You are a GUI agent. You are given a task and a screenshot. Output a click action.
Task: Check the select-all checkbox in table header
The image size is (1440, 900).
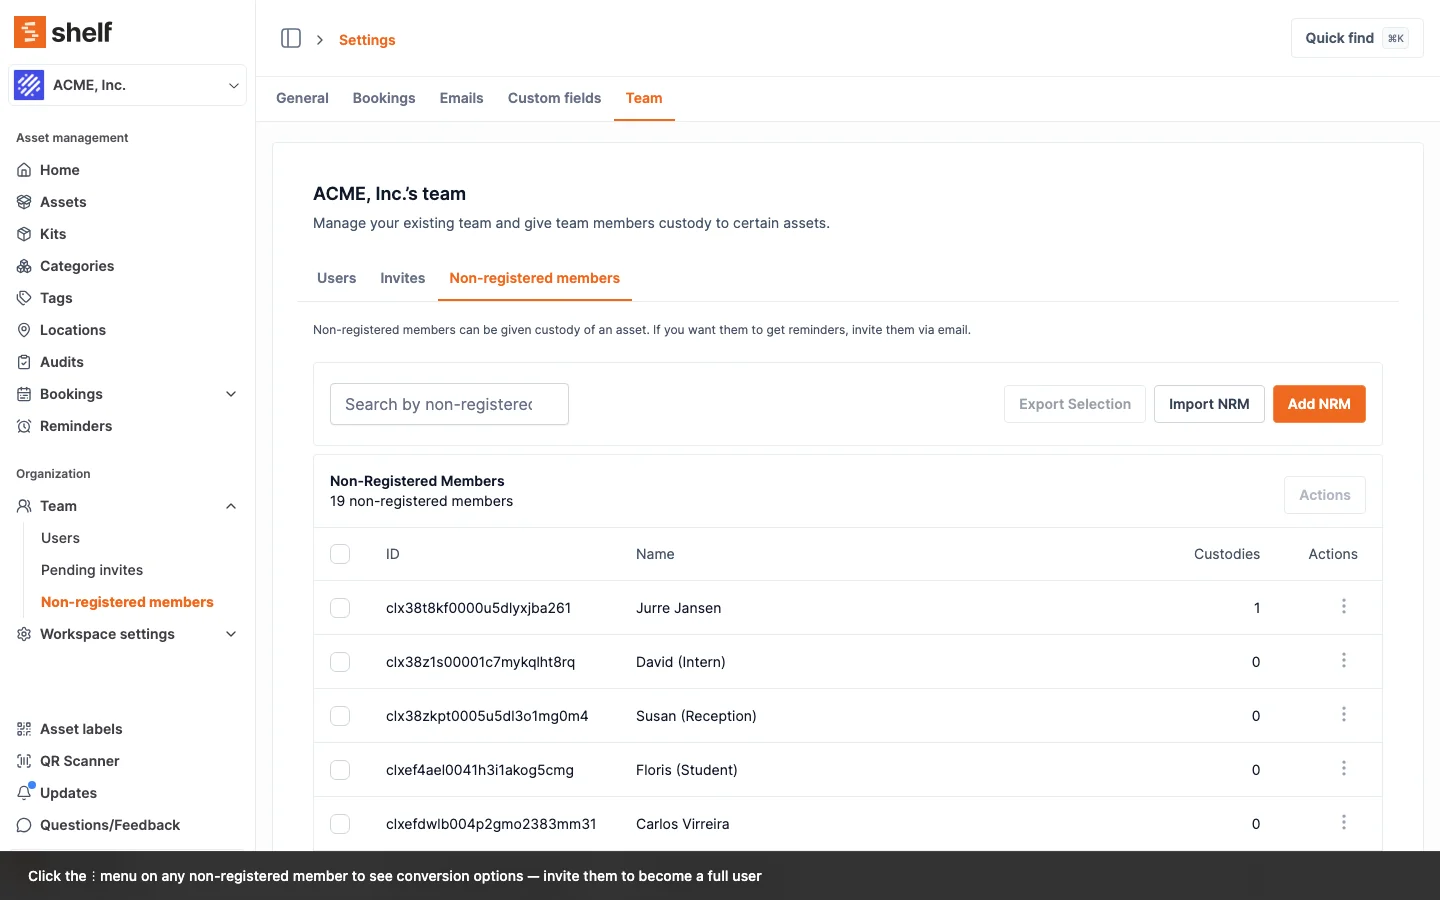click(340, 554)
